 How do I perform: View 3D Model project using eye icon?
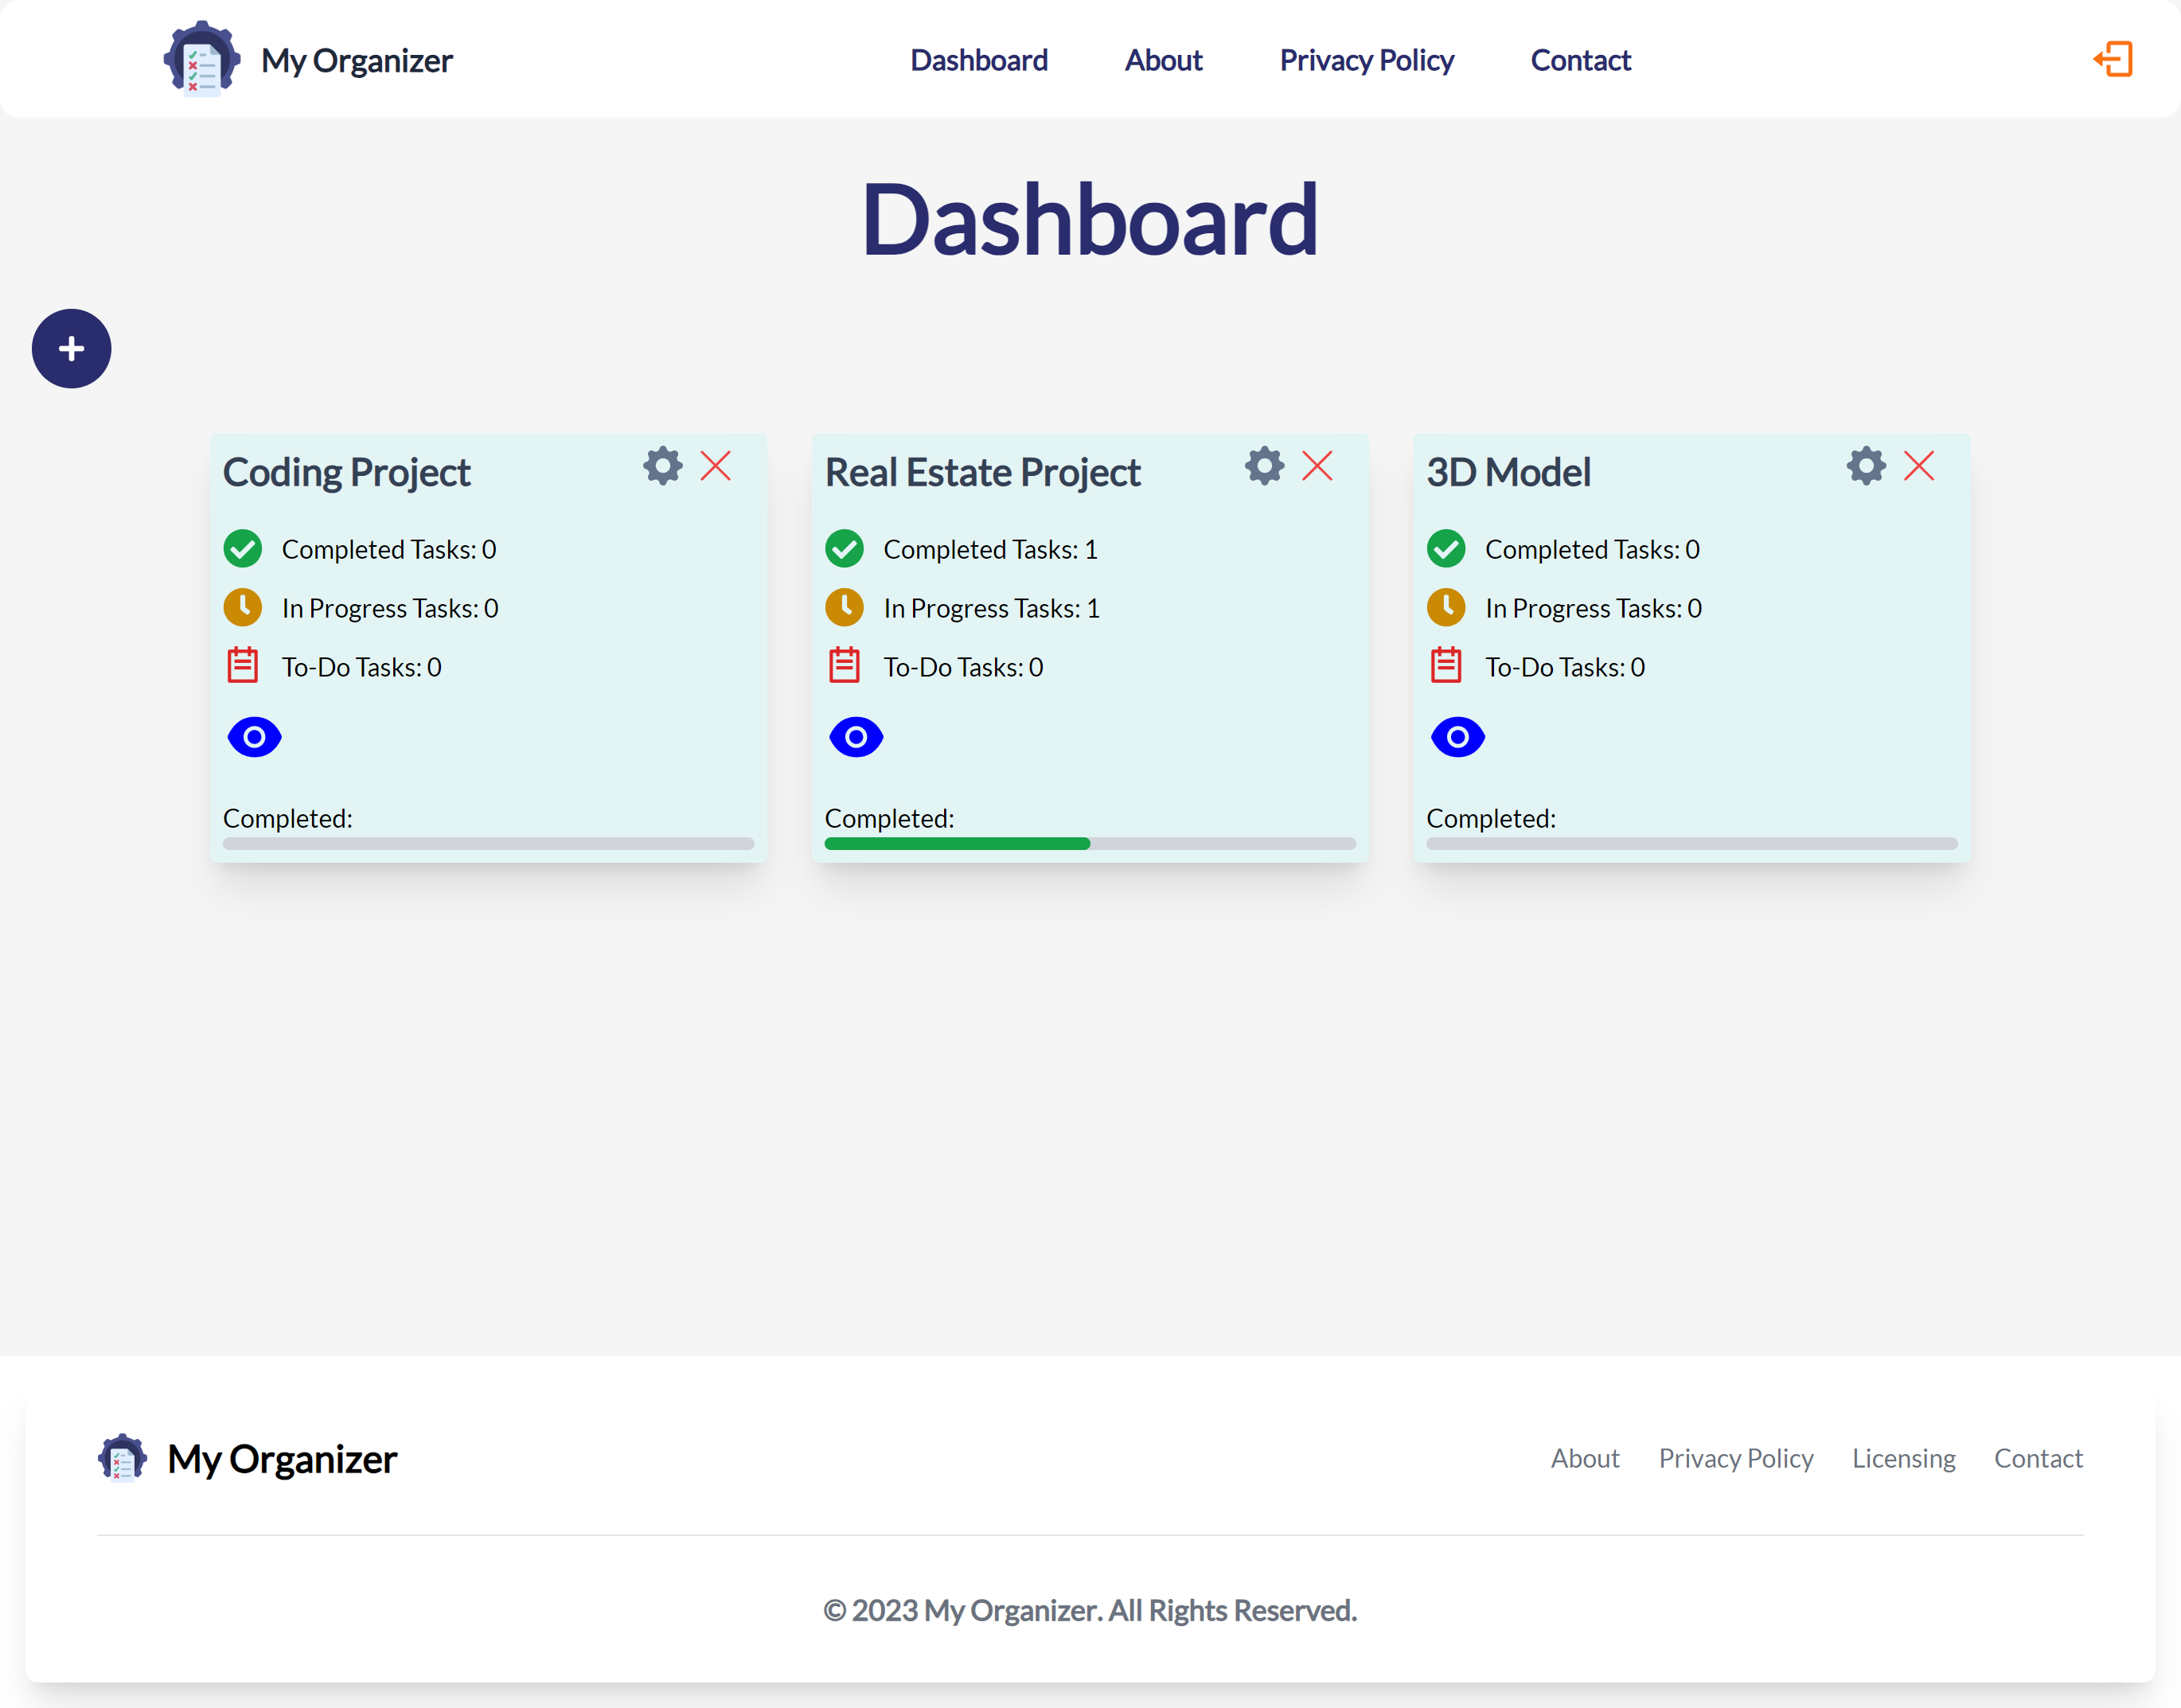tap(1458, 737)
